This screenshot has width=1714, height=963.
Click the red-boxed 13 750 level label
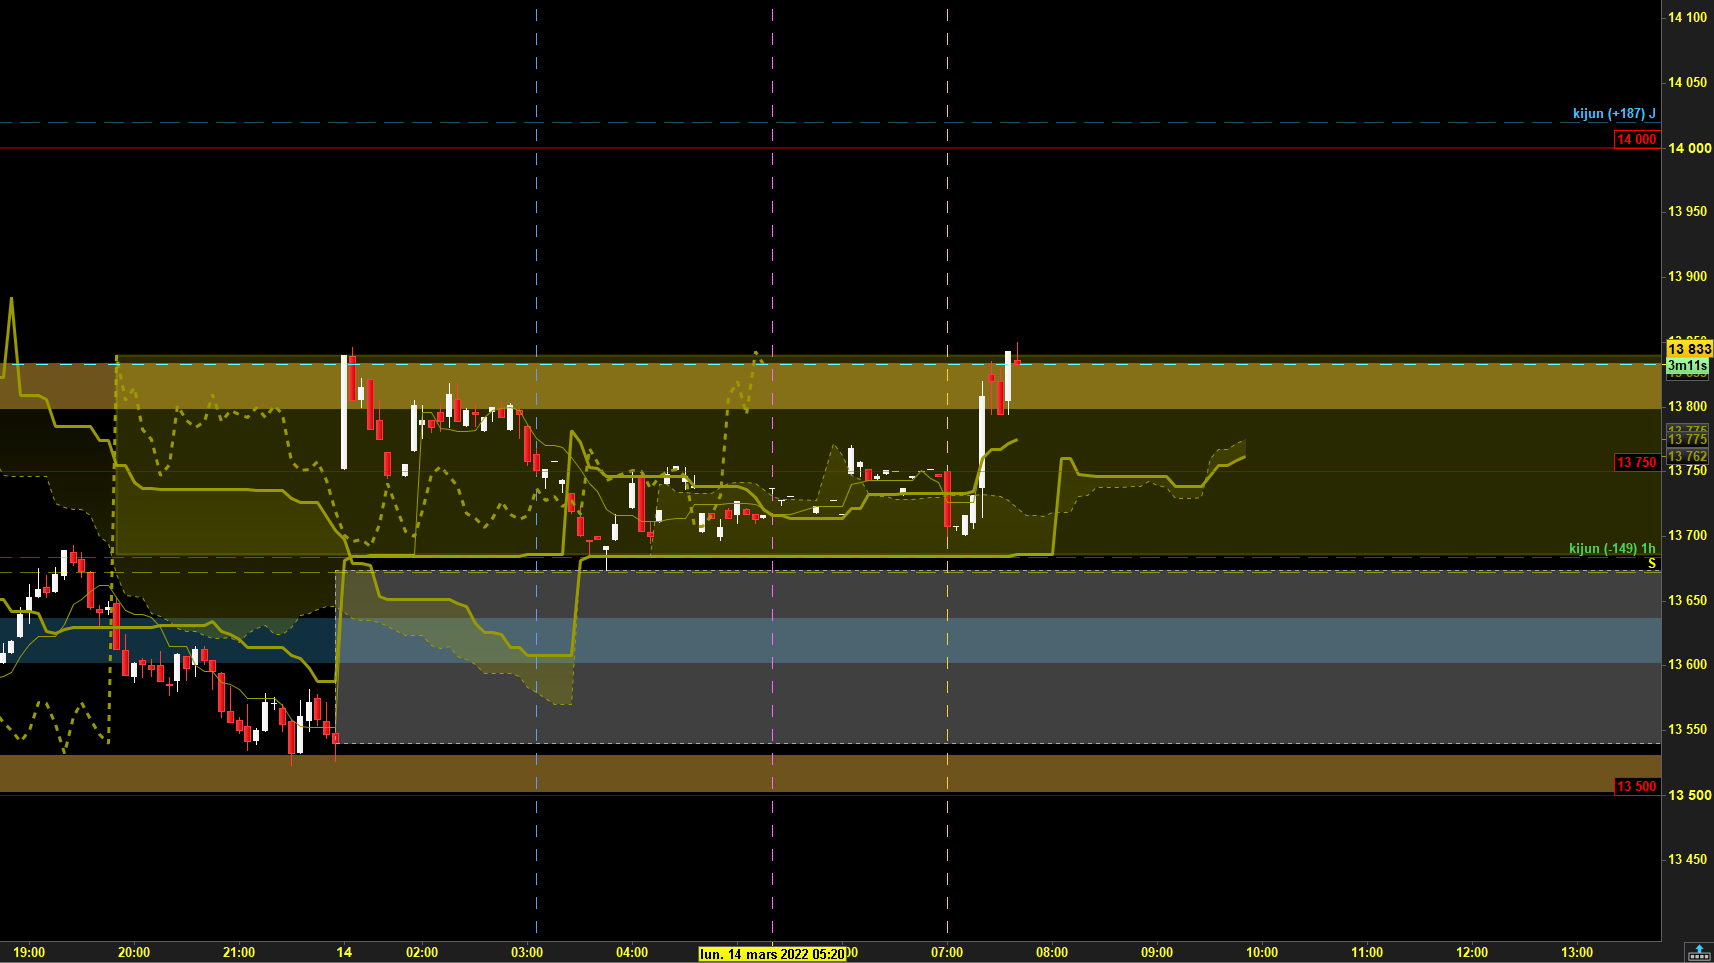click(x=1637, y=462)
